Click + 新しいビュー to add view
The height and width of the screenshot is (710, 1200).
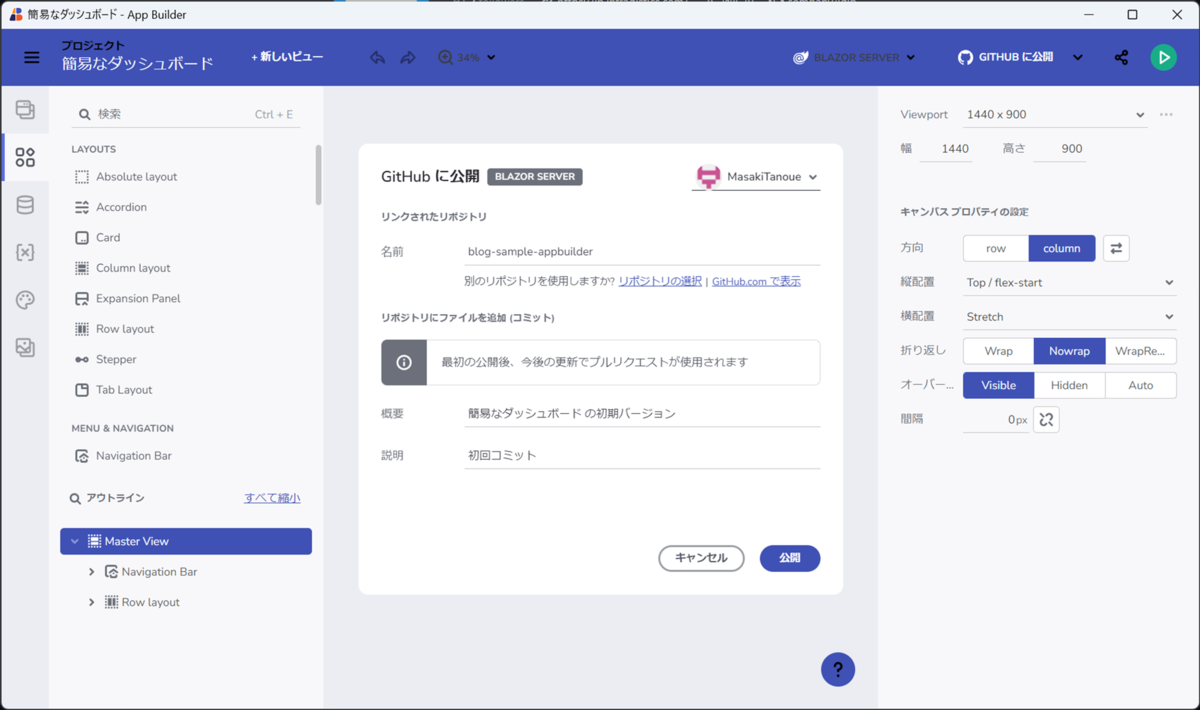[x=287, y=58]
